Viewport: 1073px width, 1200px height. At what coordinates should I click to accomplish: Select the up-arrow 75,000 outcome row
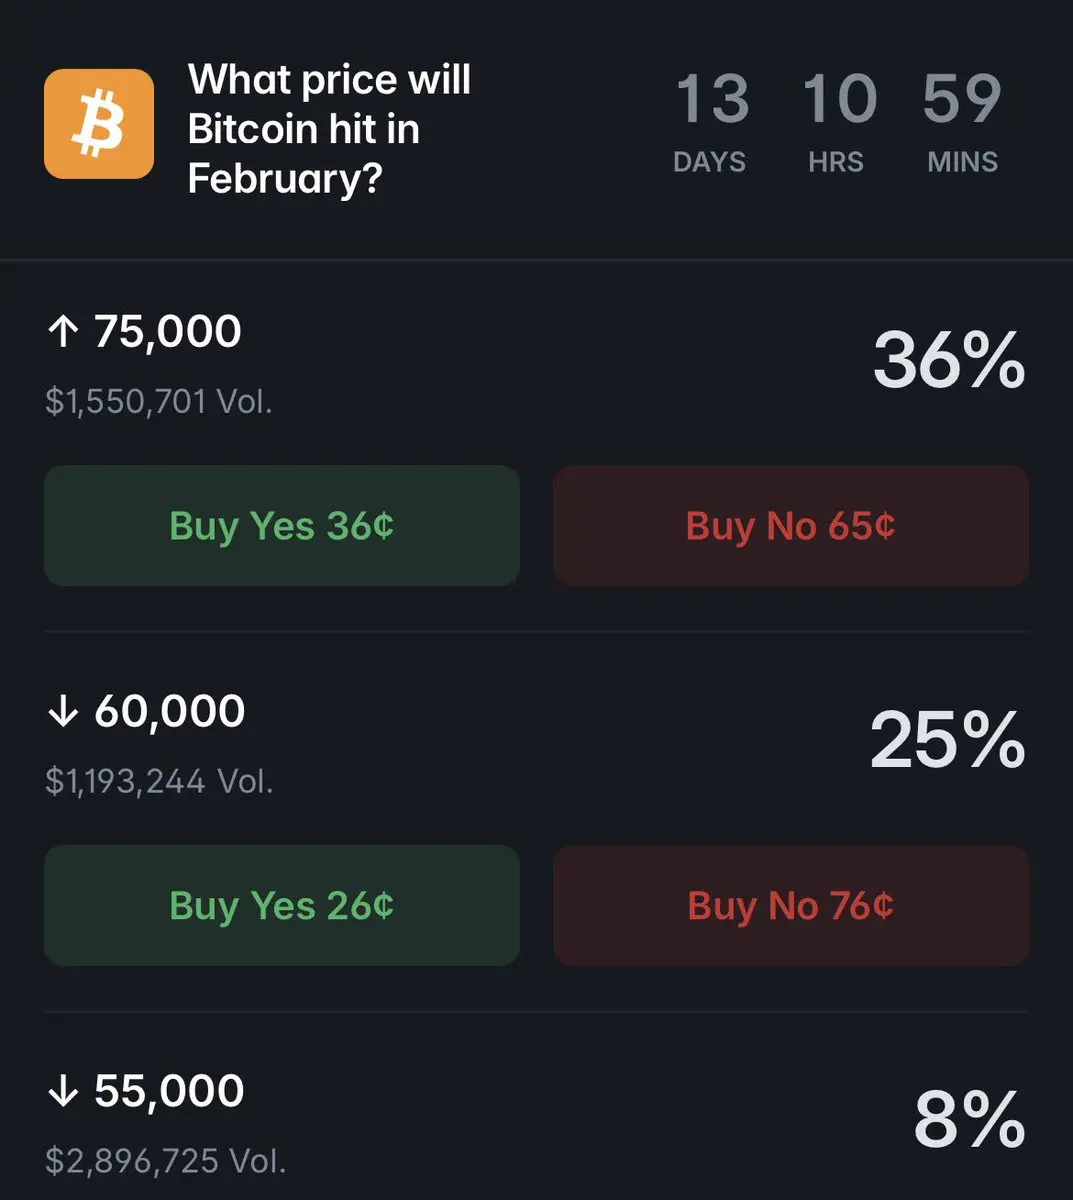[x=168, y=332]
